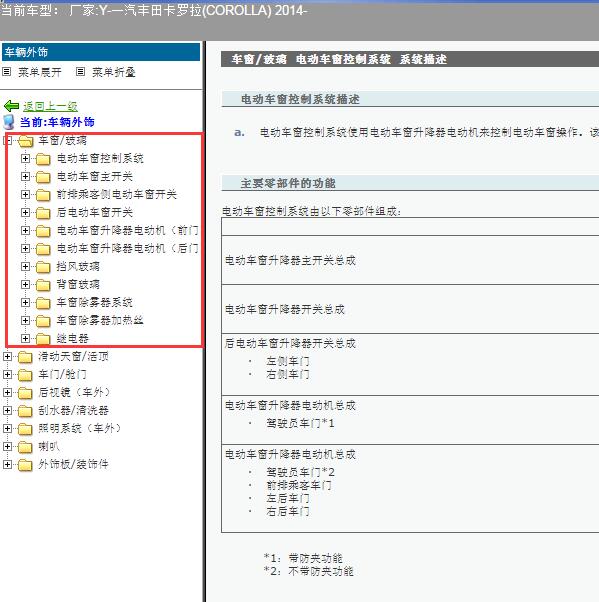Expand the 电动车窗主开关 node

coord(25,176)
